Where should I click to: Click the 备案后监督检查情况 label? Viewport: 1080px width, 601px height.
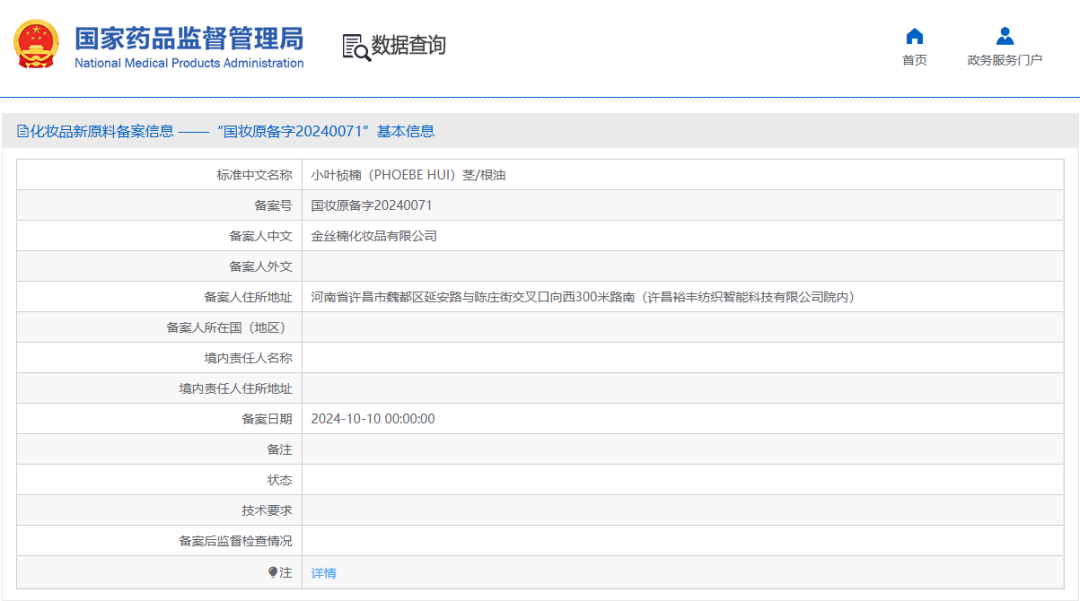[x=236, y=540]
